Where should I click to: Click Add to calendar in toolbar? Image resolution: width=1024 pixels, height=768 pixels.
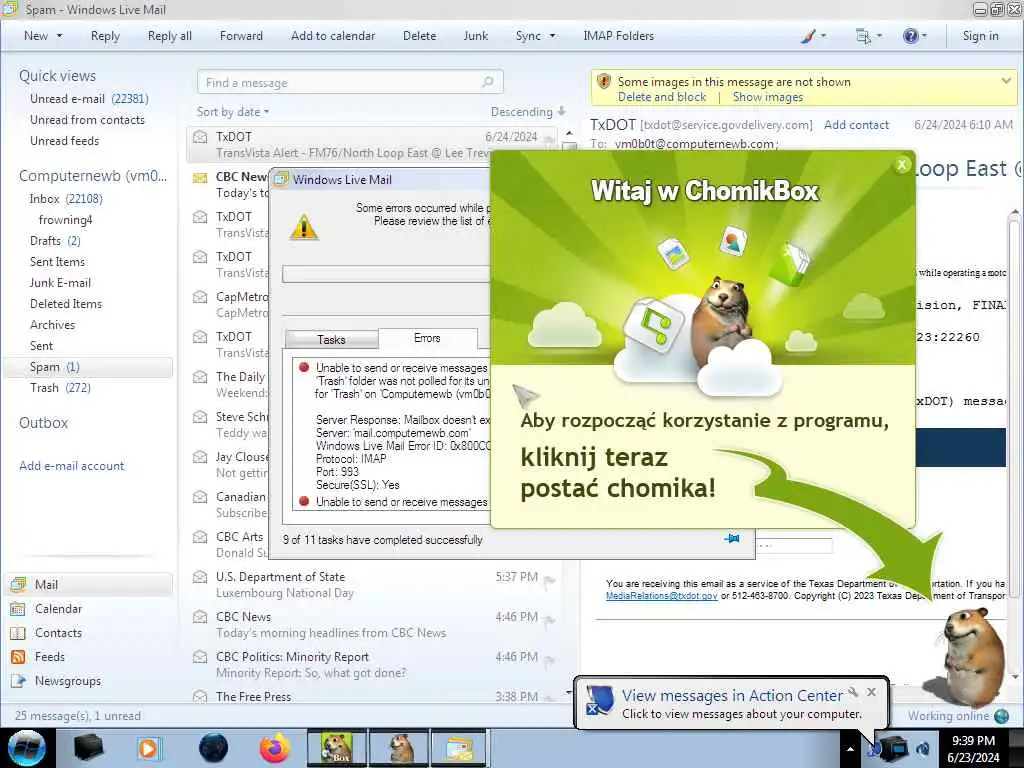click(x=333, y=36)
